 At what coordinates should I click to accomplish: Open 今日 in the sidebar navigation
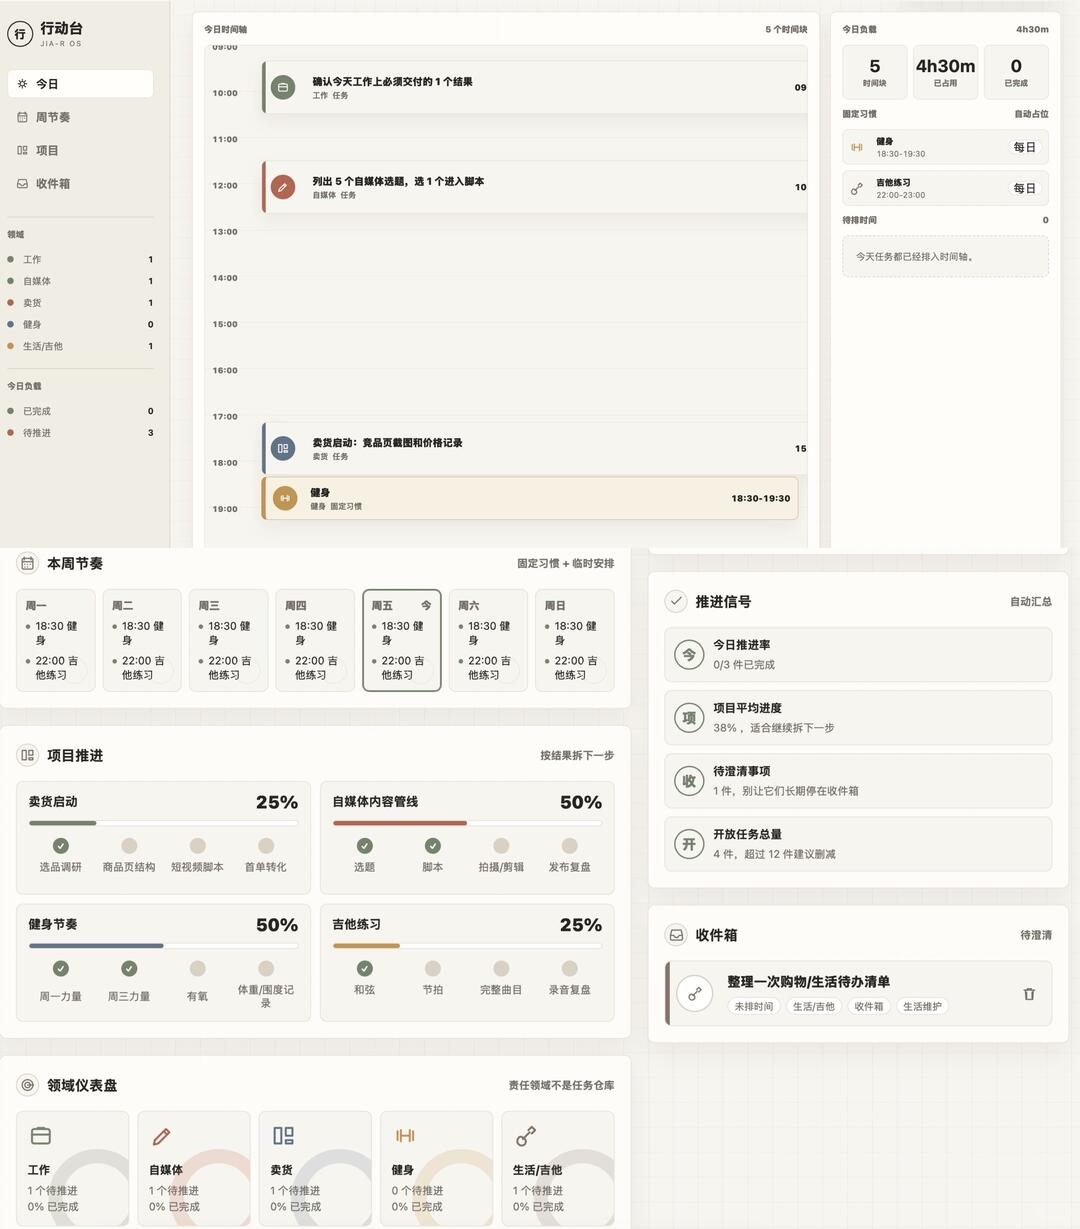point(80,84)
